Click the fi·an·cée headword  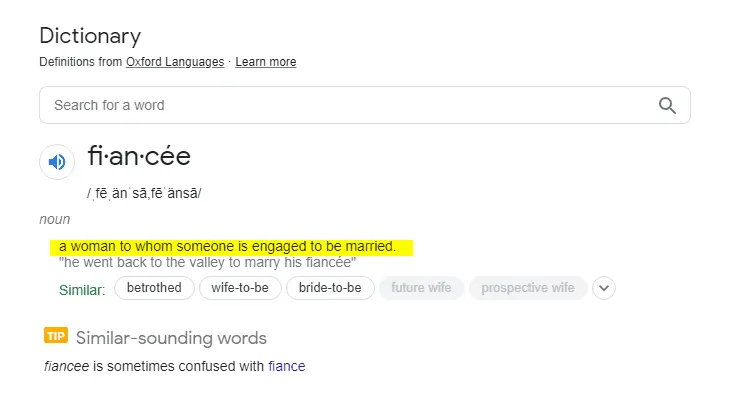(x=139, y=156)
